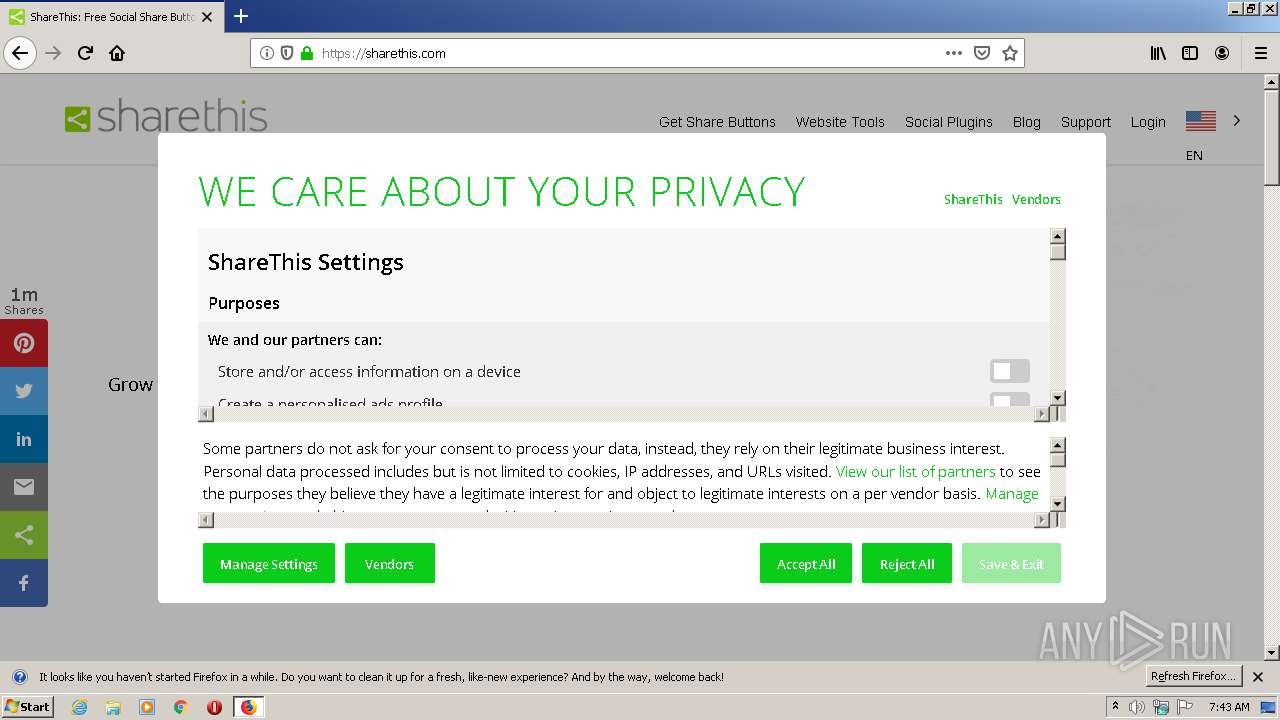Open the browser home page icon
Screen dimensions: 1280x720
coord(117,53)
